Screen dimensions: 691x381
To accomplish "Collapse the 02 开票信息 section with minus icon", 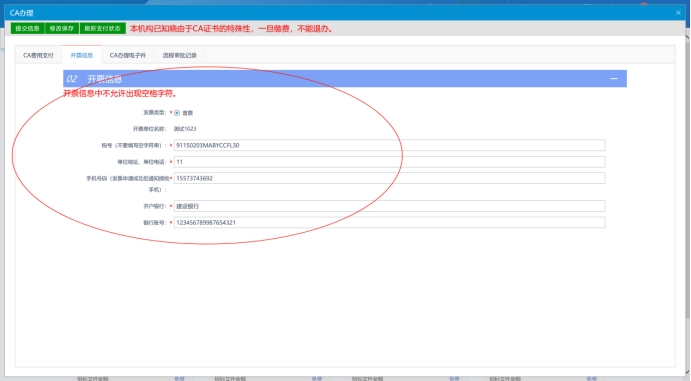I will tap(613, 78).
